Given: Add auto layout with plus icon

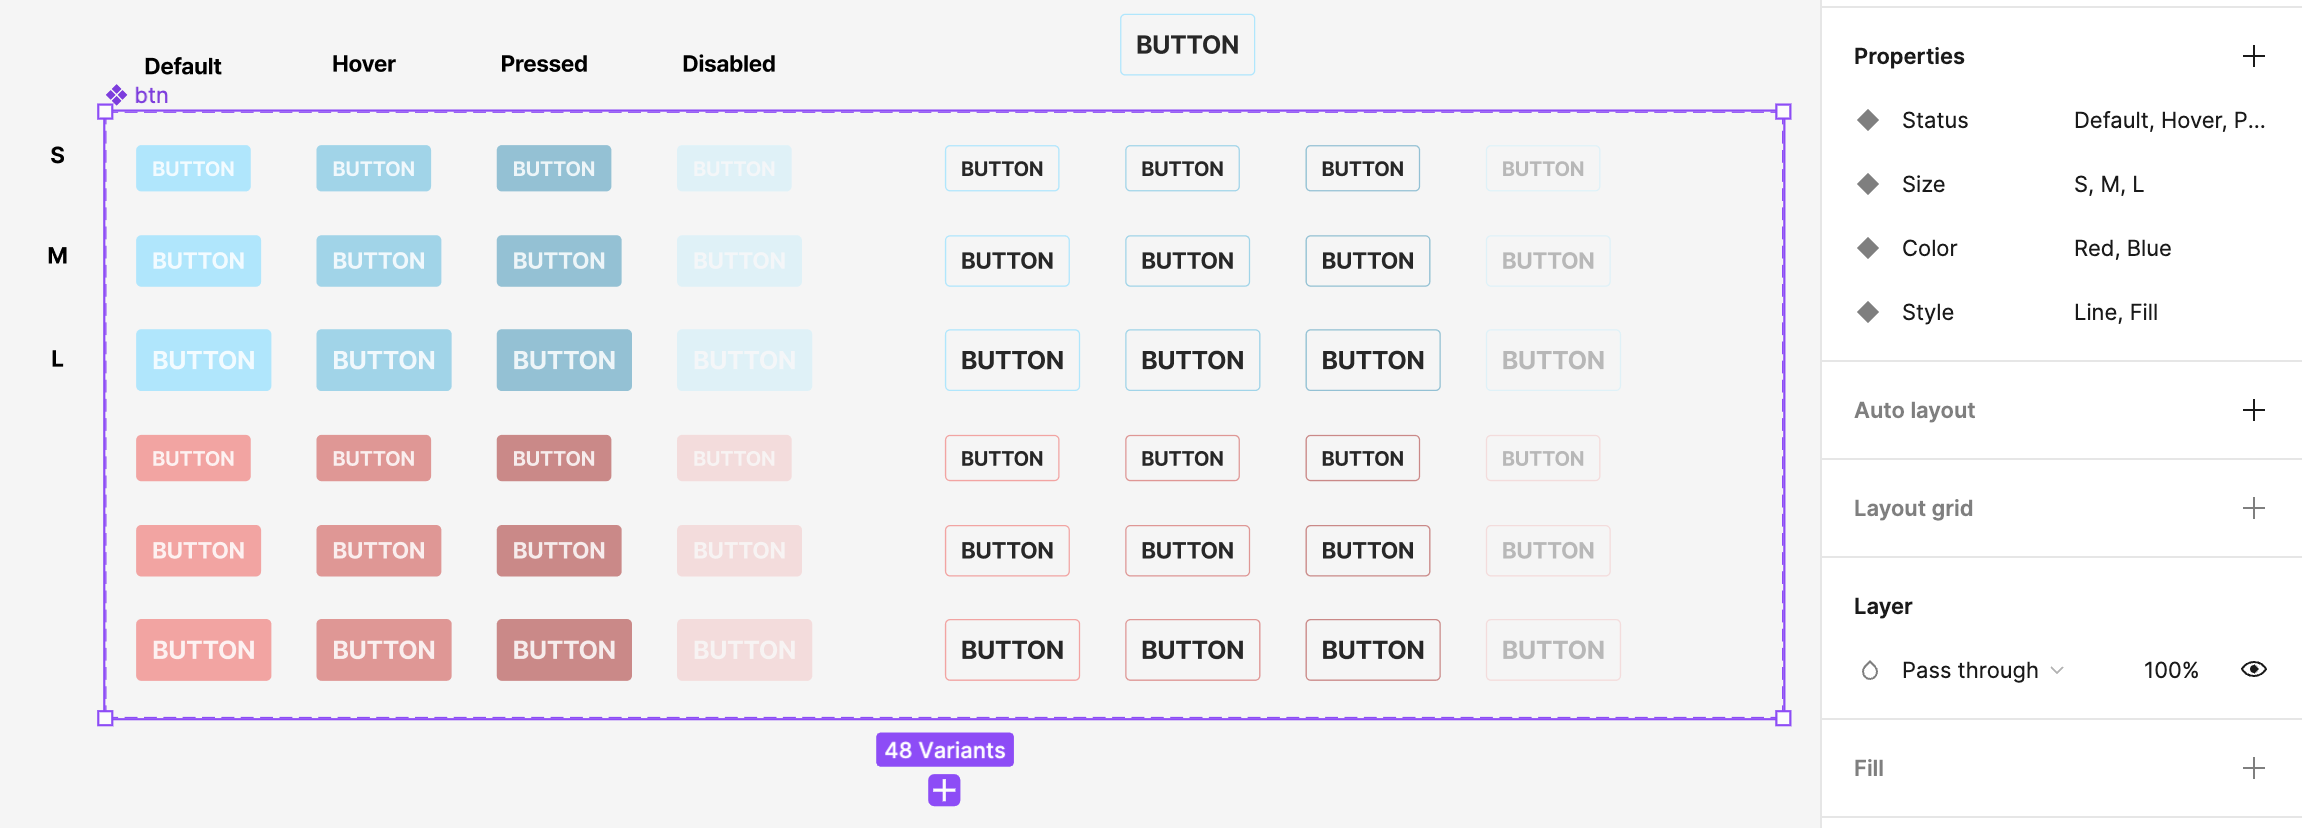Looking at the screenshot, I should 2253,410.
